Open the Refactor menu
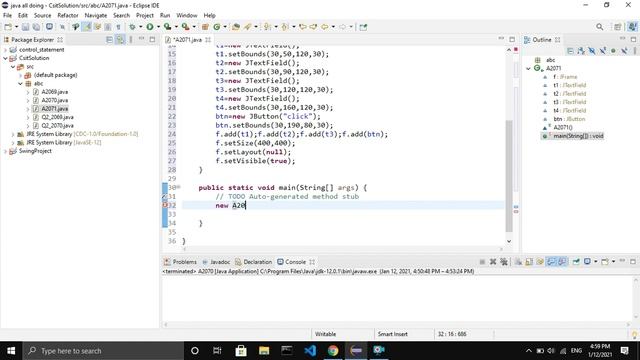This screenshot has height=360, width=640. point(68,16)
